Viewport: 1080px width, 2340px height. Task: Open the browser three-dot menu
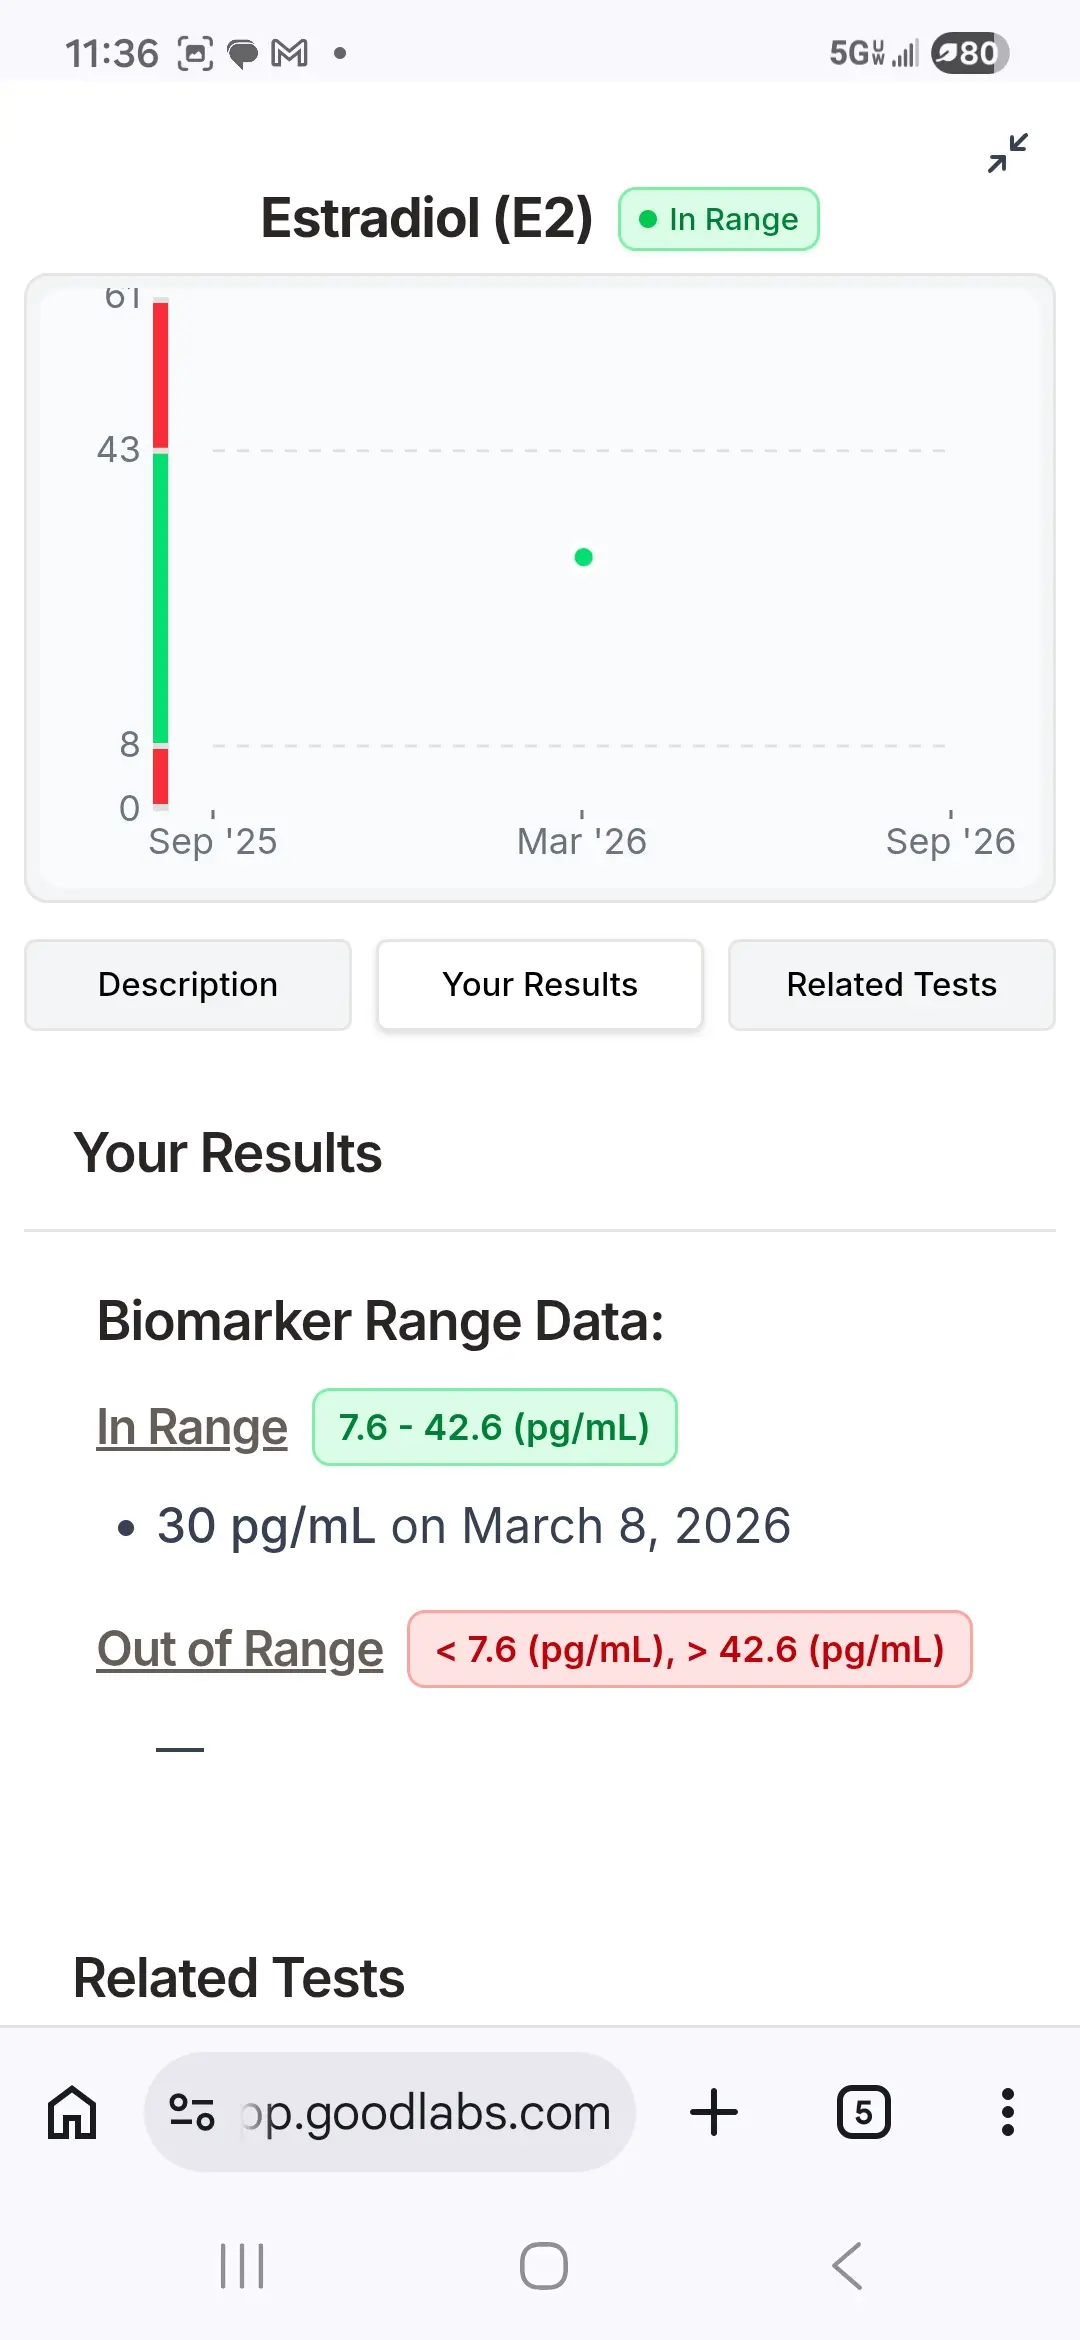point(1007,2112)
